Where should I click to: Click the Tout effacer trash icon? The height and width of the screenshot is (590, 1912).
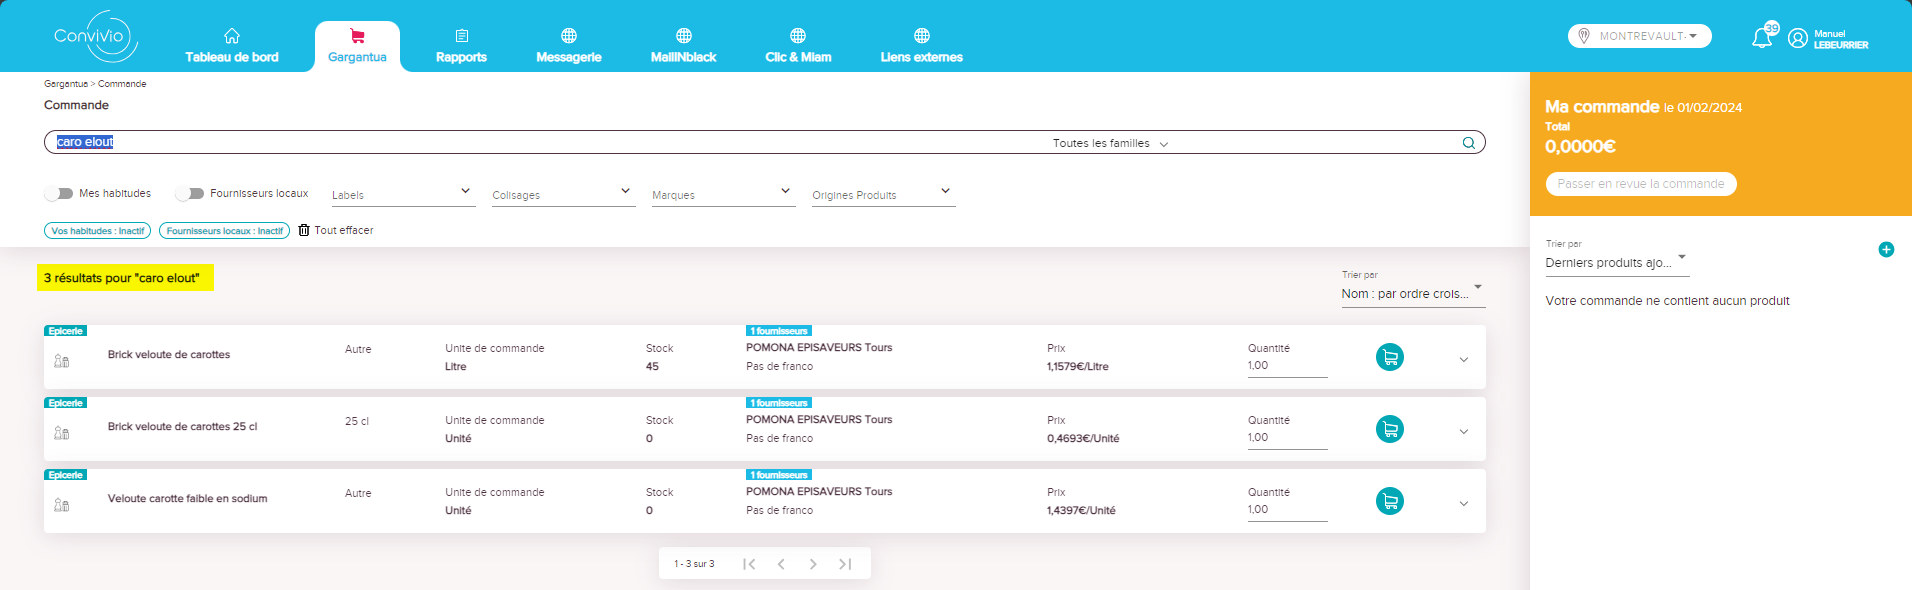[304, 230]
